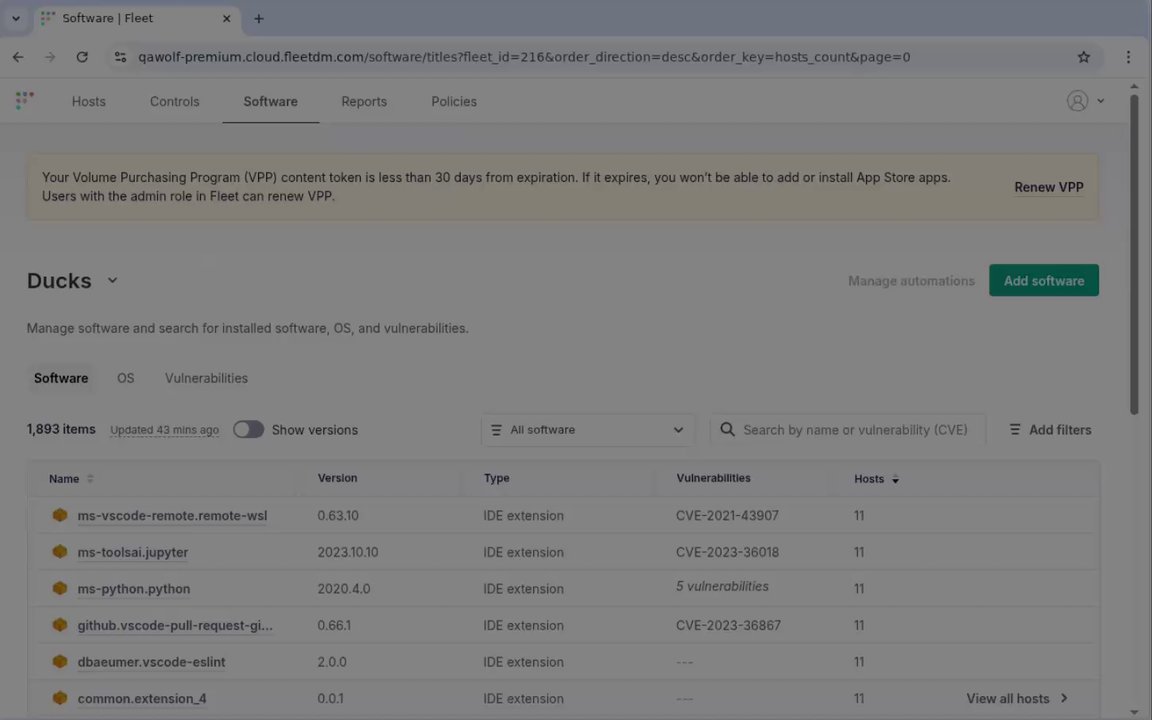Click the browser address bar URL
Image resolution: width=1152 pixels, height=720 pixels.
pos(524,57)
